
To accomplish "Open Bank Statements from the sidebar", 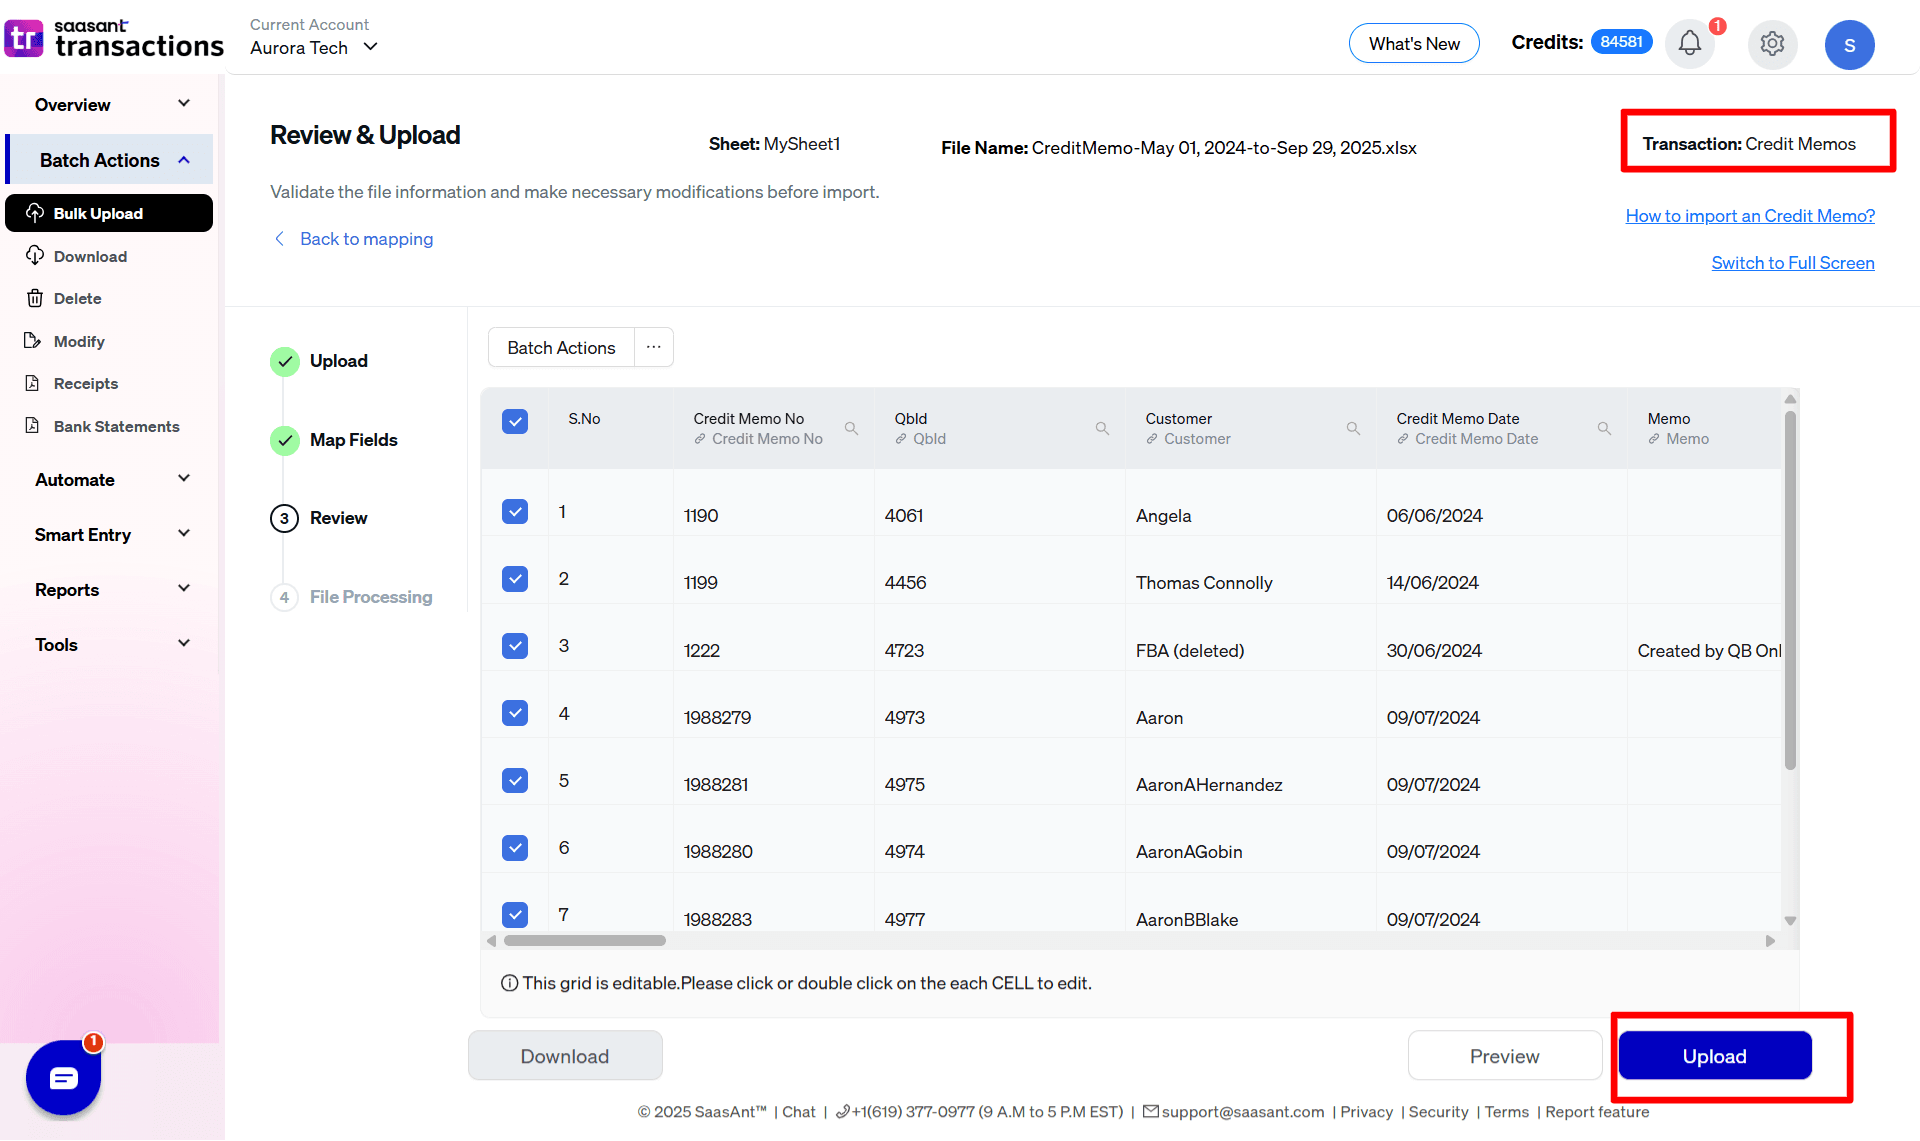I will pyautogui.click(x=115, y=426).
